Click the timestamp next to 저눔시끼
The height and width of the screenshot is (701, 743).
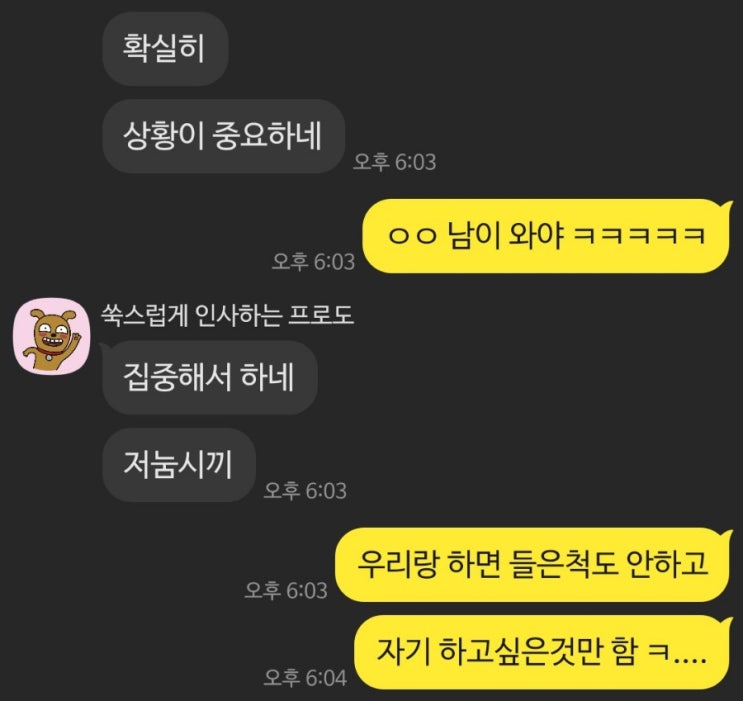point(305,491)
